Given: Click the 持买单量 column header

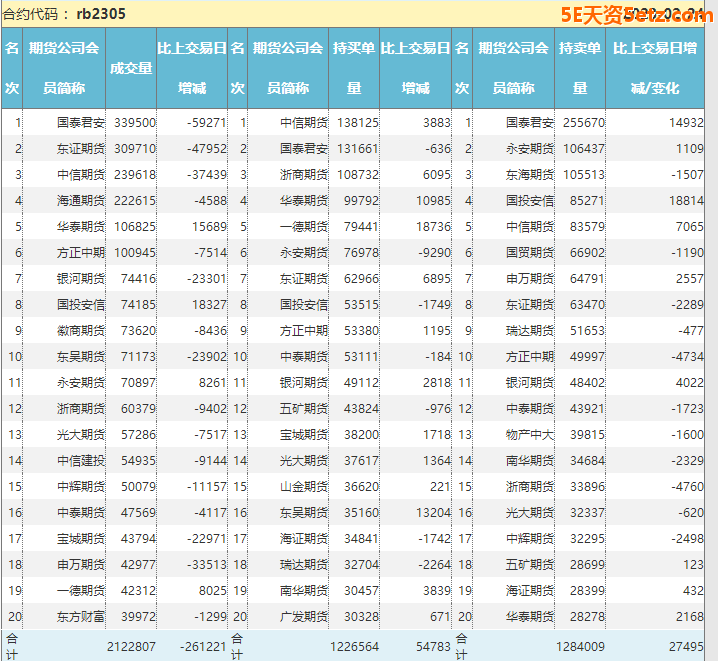Looking at the screenshot, I should pos(354,68).
